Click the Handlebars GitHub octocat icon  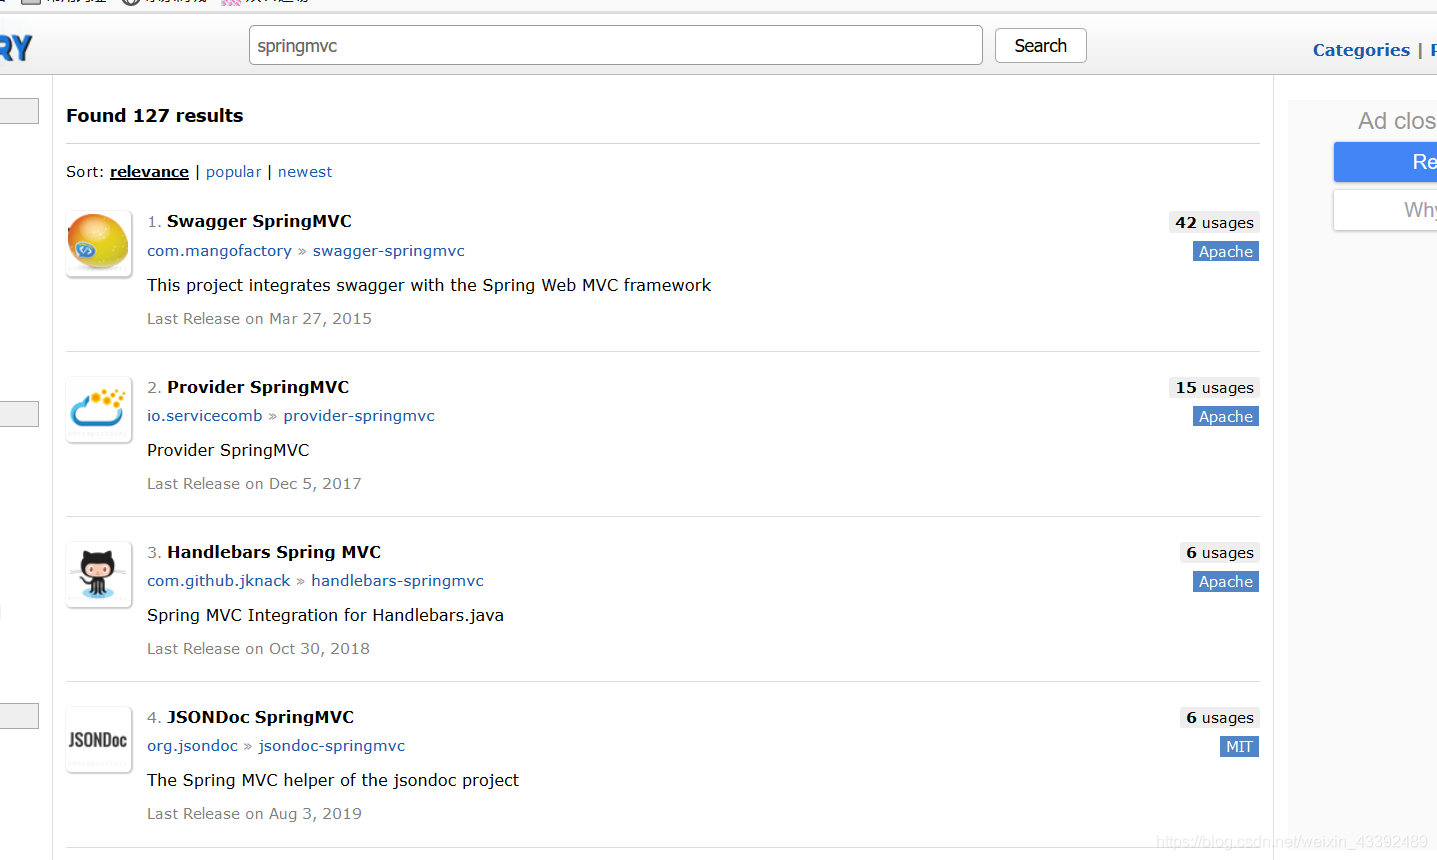(98, 574)
